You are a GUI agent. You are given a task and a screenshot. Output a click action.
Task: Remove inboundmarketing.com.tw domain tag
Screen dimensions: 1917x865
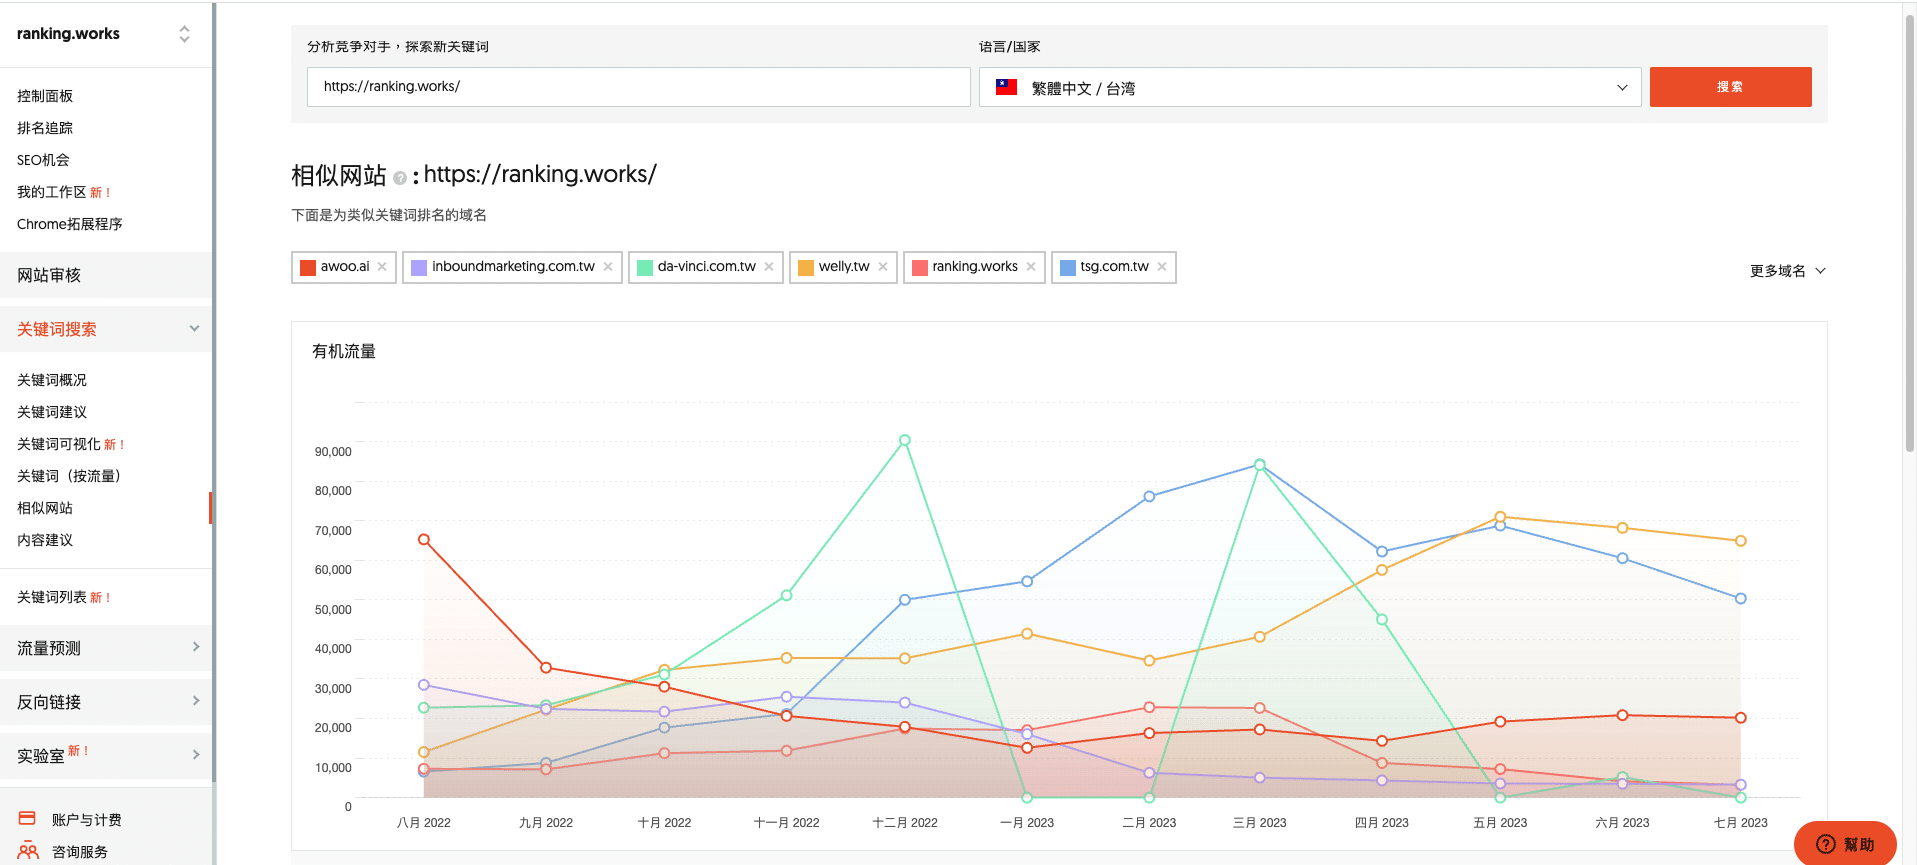coord(608,267)
